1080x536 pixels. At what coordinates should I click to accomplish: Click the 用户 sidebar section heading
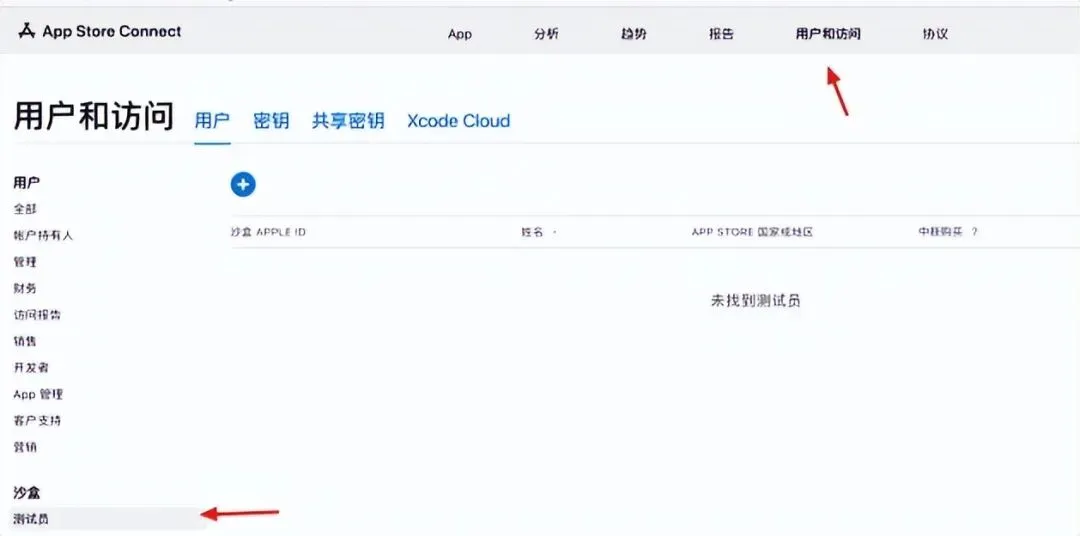point(27,183)
